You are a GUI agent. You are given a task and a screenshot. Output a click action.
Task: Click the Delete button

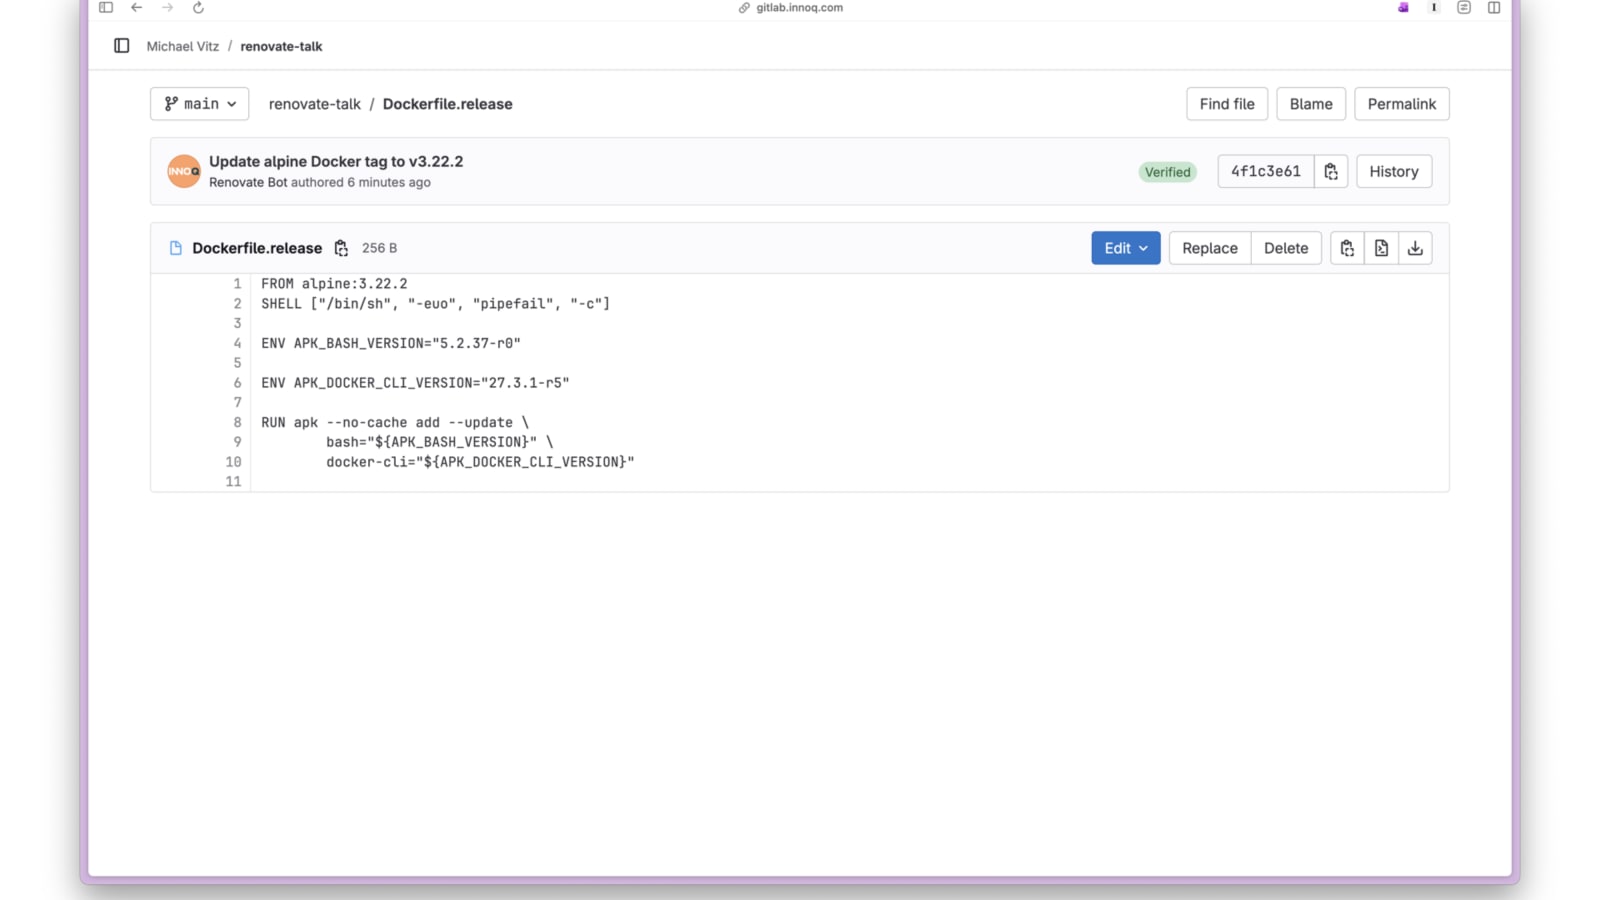(x=1286, y=248)
